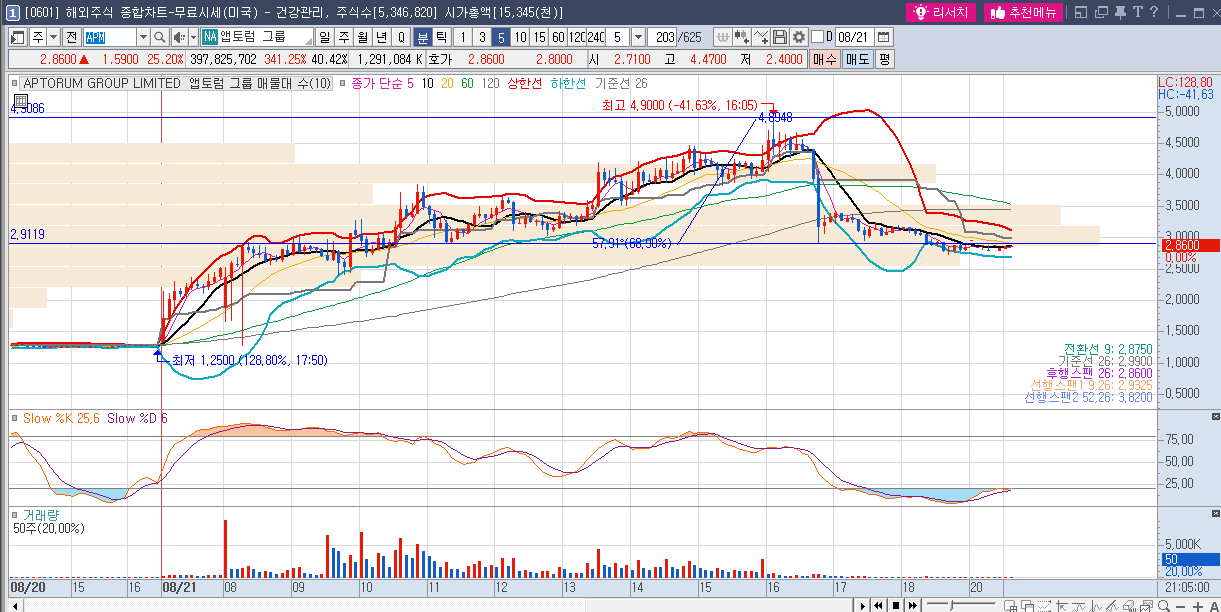Viewport: 1221px width, 612px height.
Task: Select the weekly (주) period toggle
Action: pos(343,37)
